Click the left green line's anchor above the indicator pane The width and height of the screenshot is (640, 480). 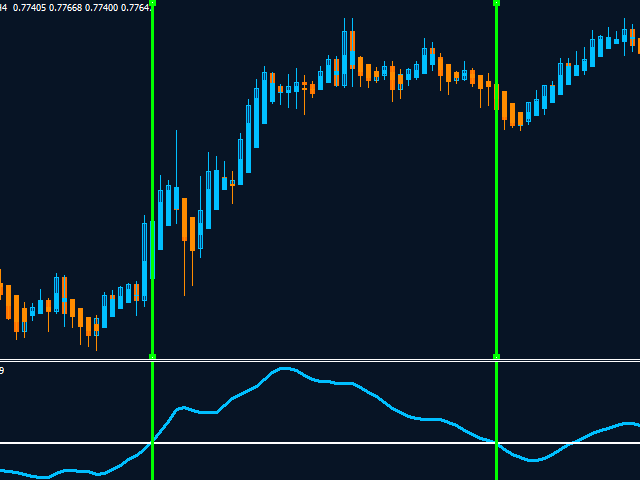[x=153, y=356]
